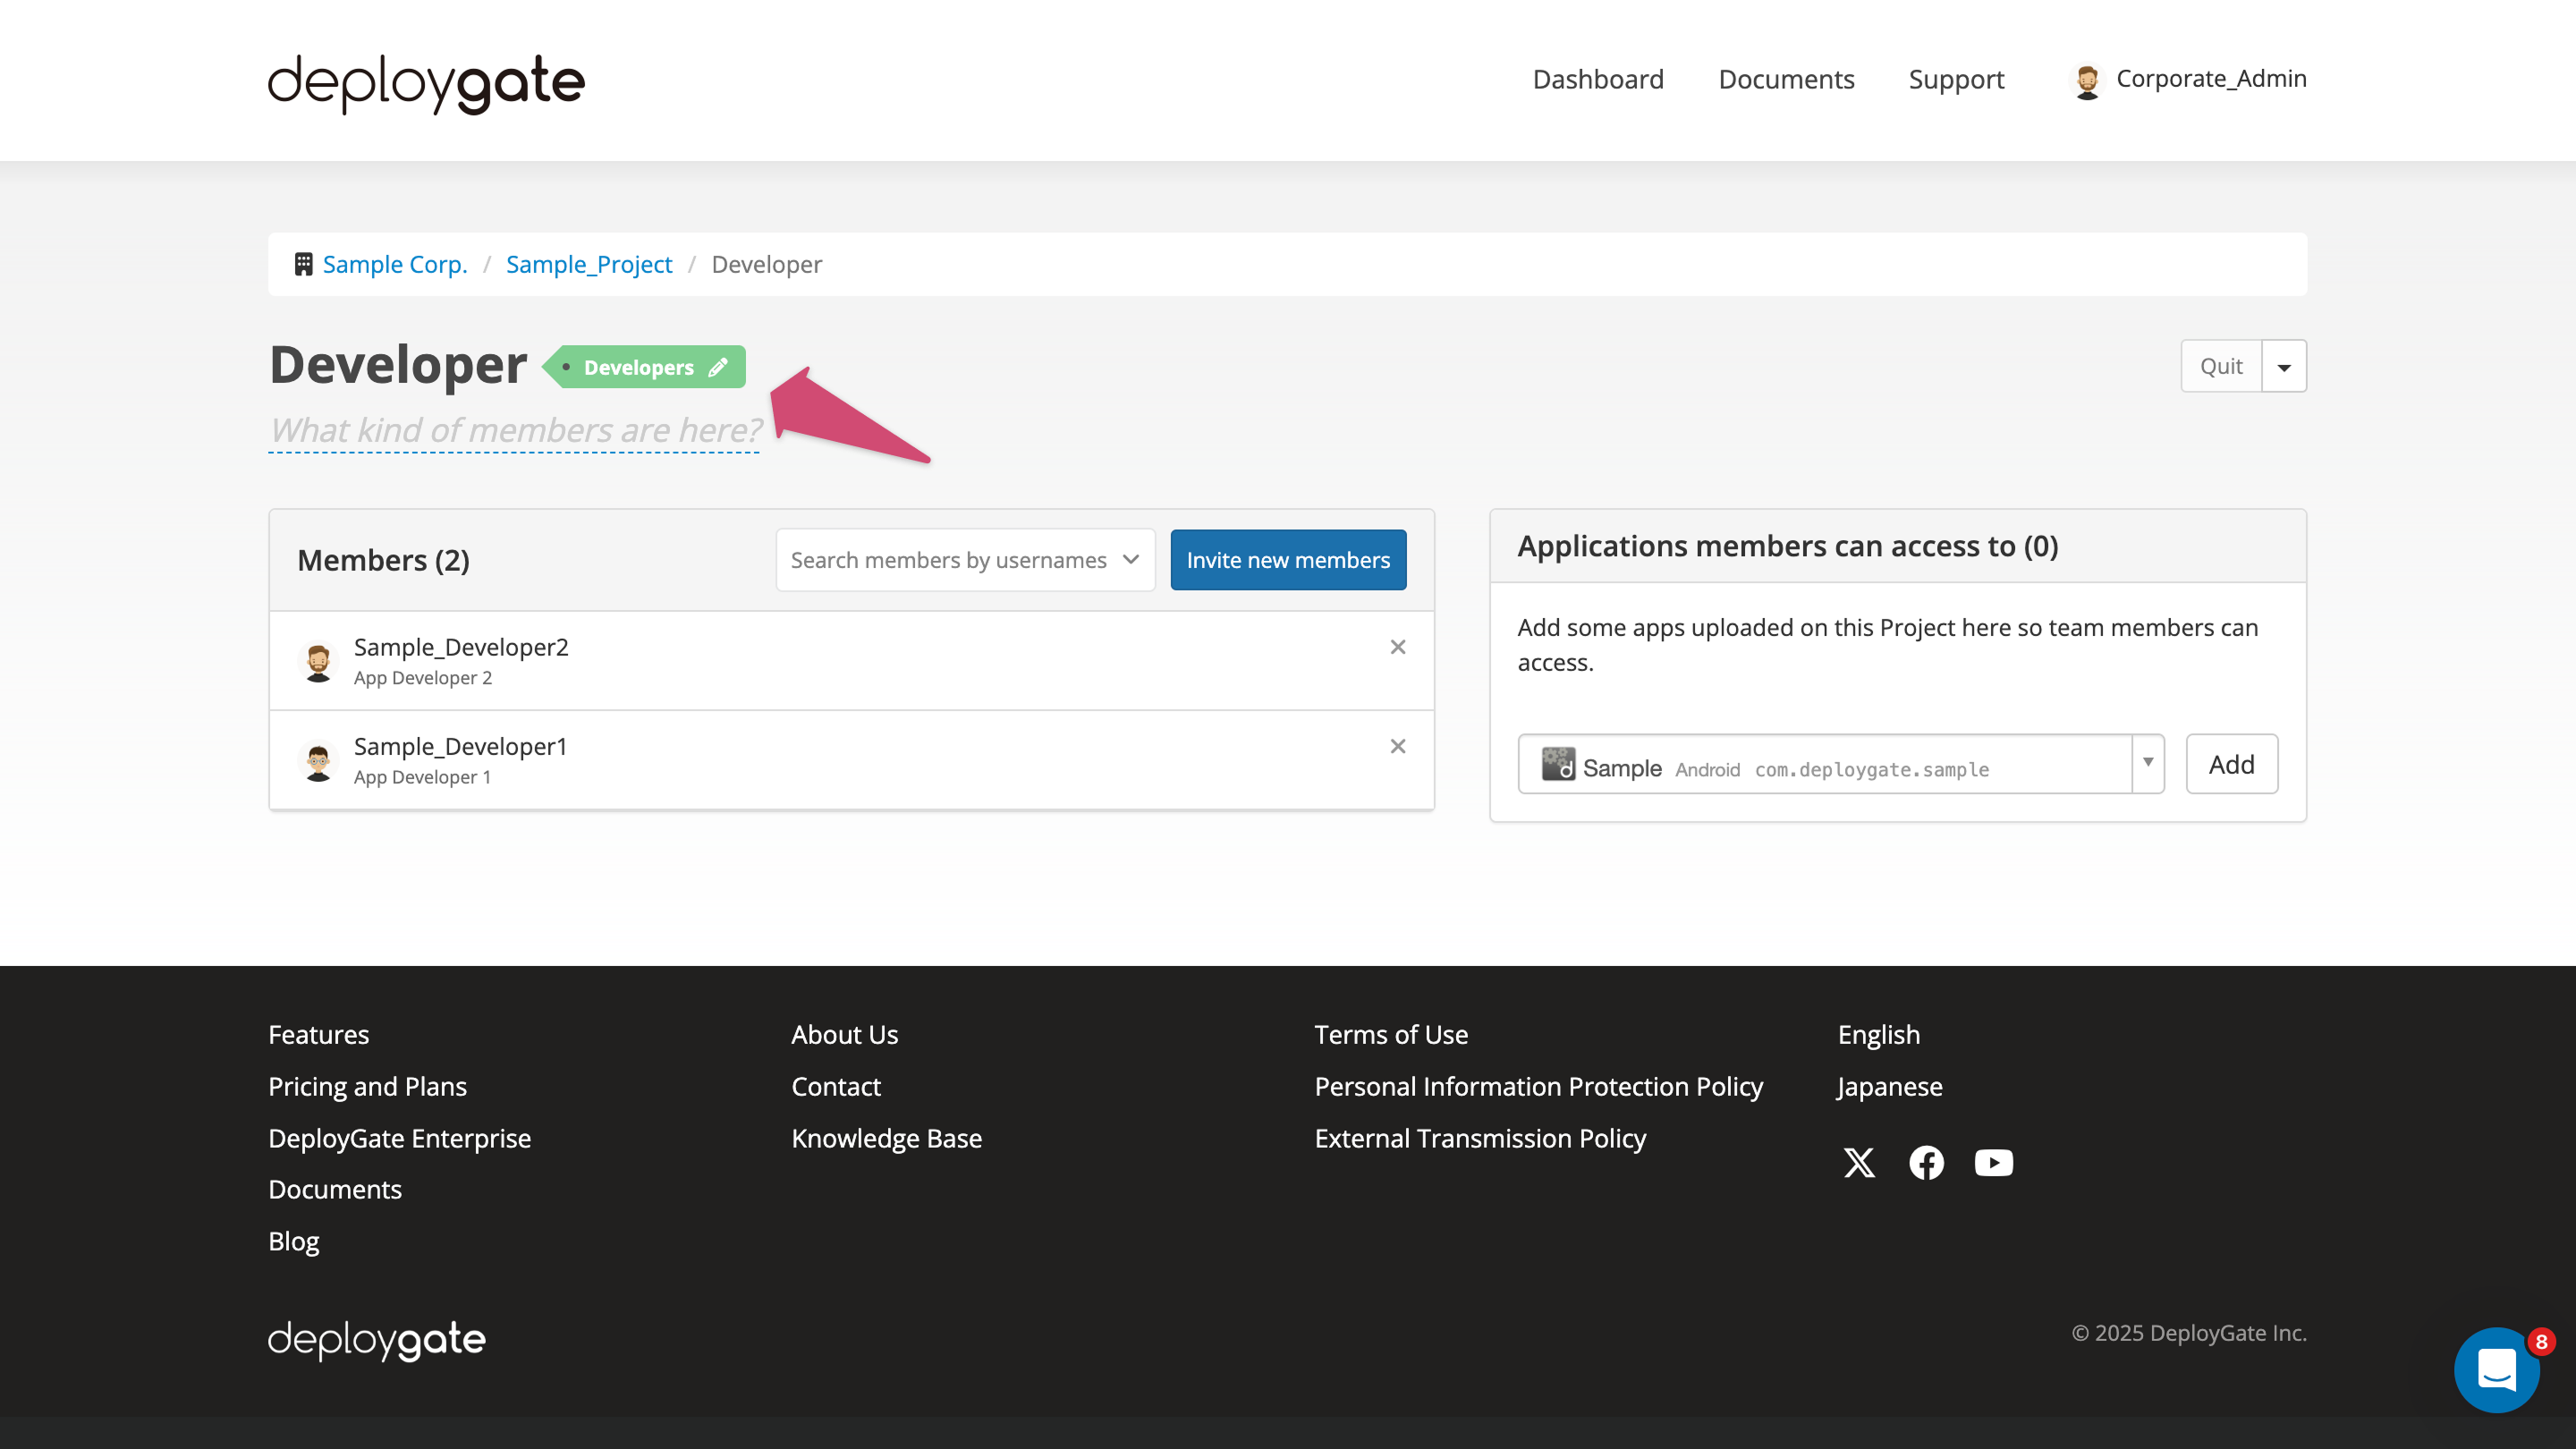2576x1449 pixels.
Task: Click the Developers role tag
Action: pyautogui.click(x=644, y=367)
